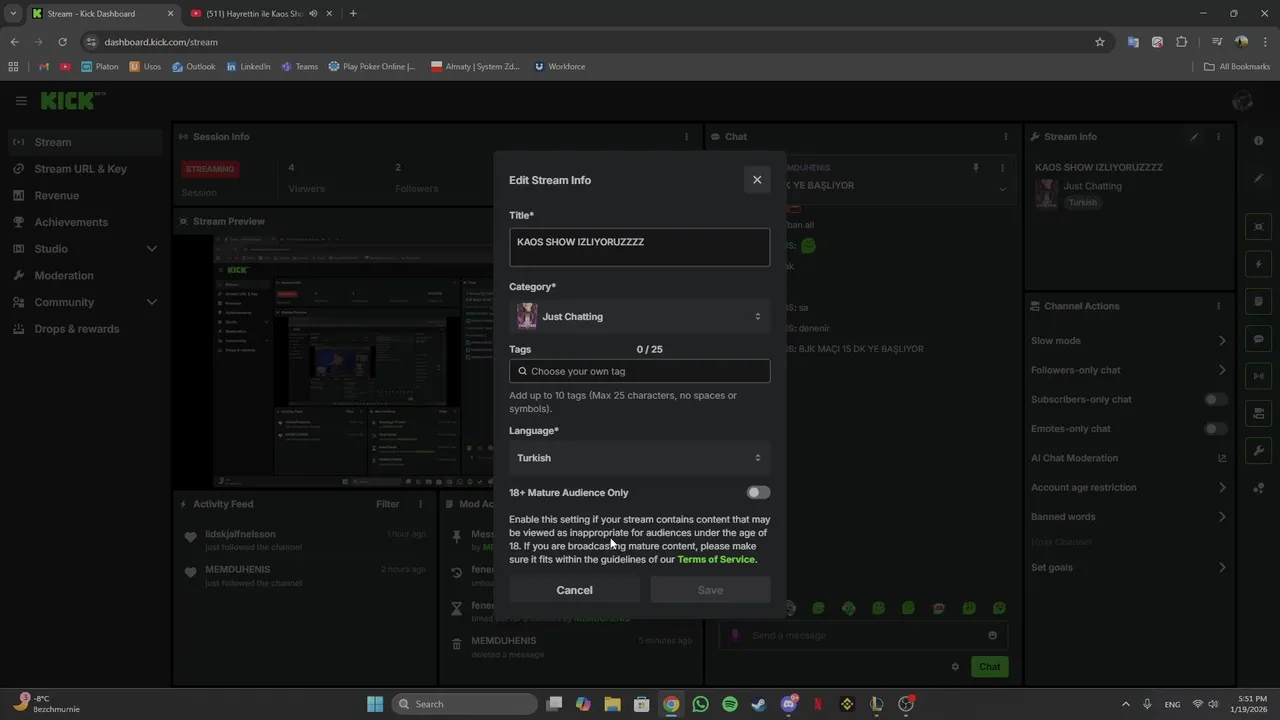
Task: Open Discord from the taskbar
Action: (x=789, y=704)
